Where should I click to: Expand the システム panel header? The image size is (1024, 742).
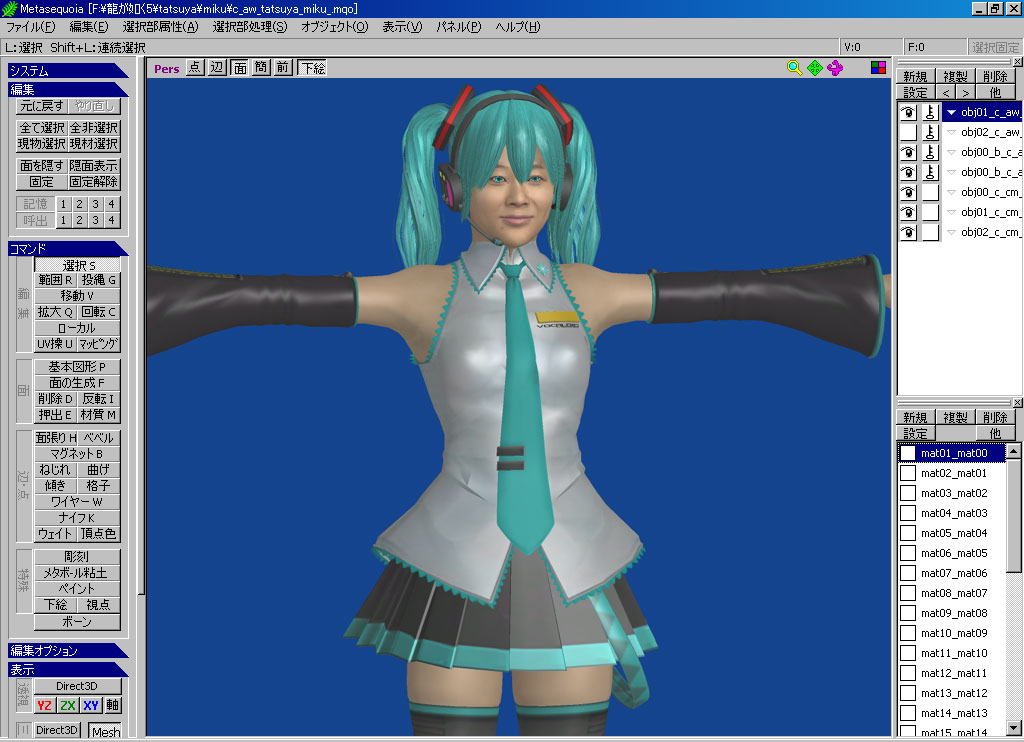[x=68, y=71]
